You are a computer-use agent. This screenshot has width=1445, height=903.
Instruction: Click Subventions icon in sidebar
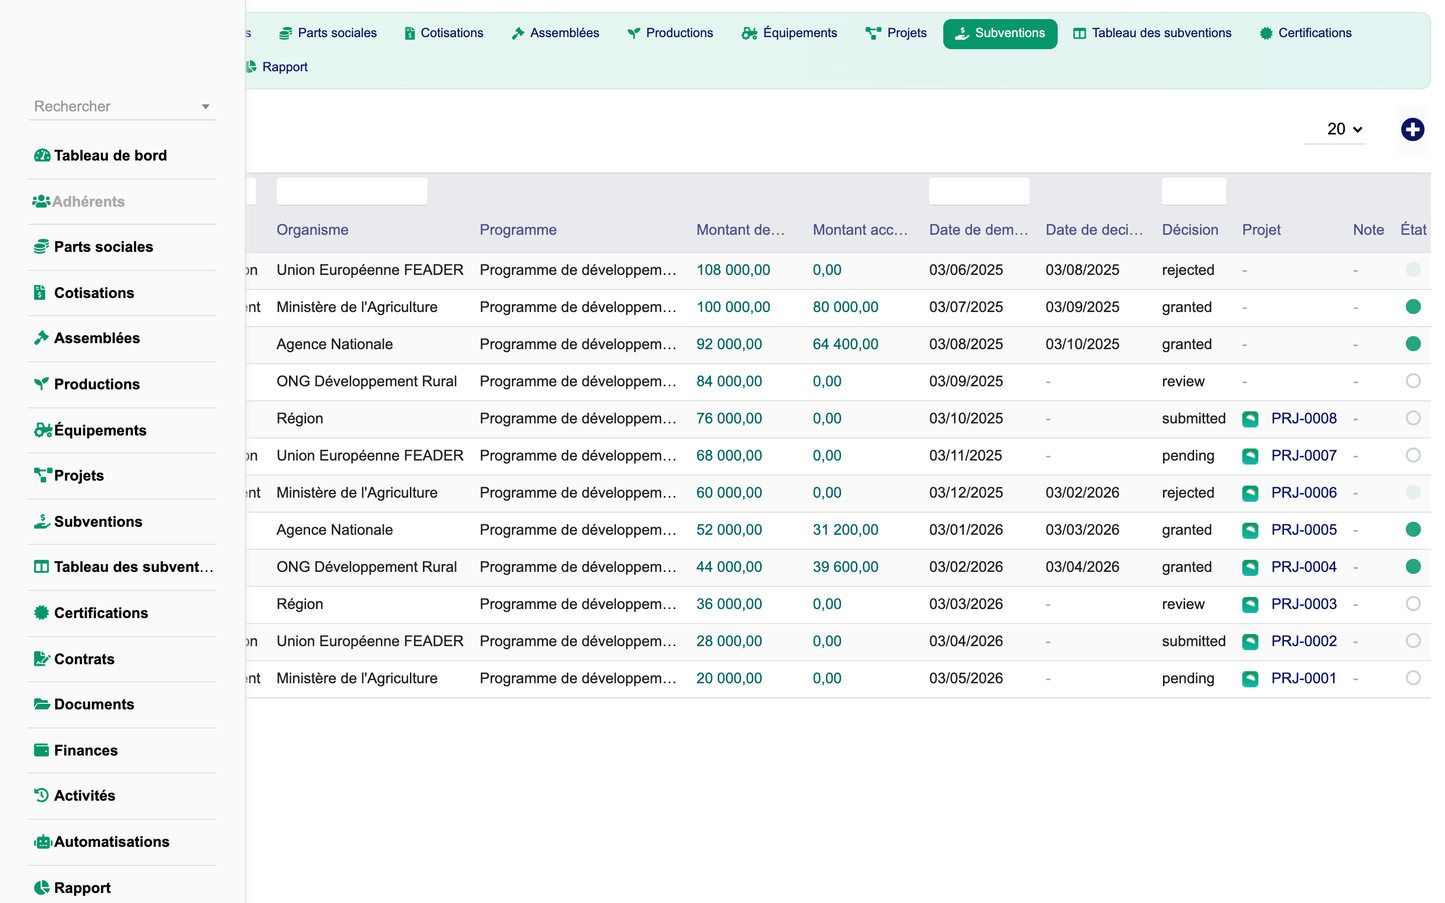pos(41,521)
